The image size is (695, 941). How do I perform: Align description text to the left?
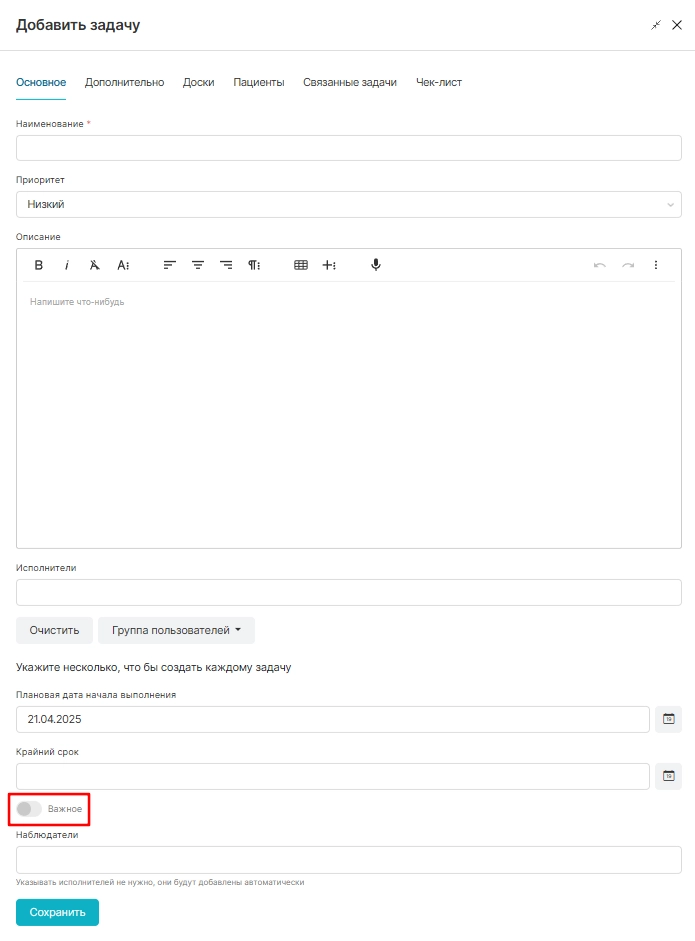pos(169,265)
